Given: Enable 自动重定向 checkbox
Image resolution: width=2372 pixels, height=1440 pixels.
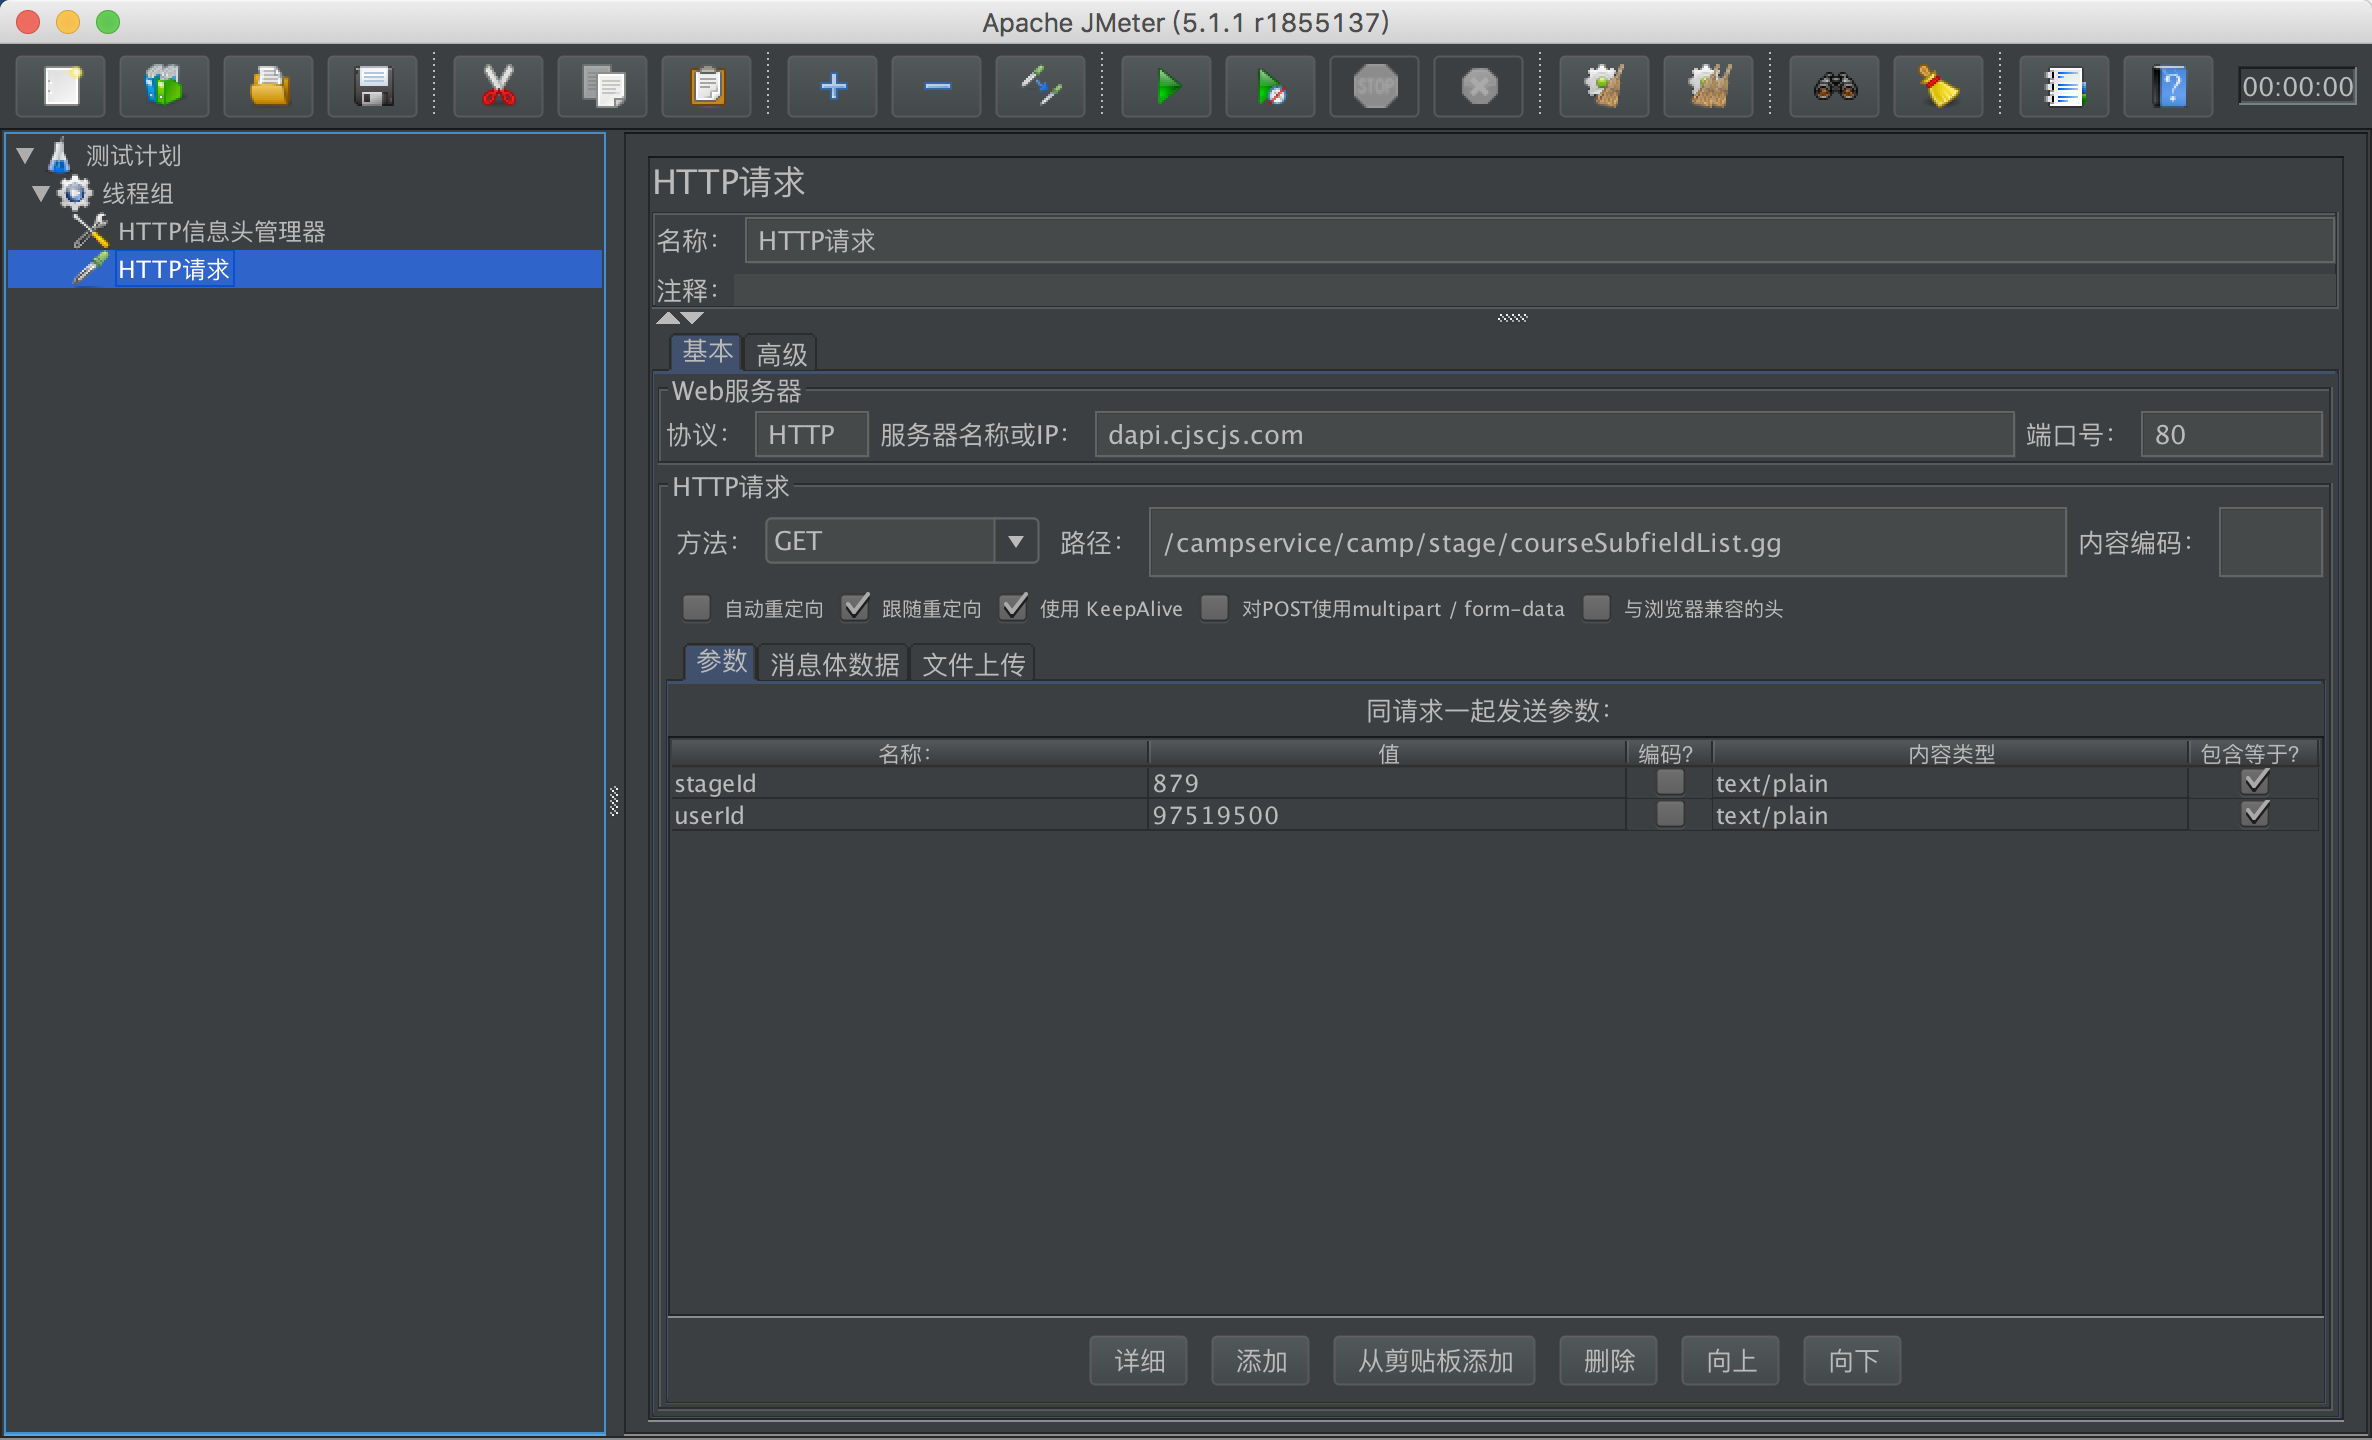Looking at the screenshot, I should click(x=696, y=608).
